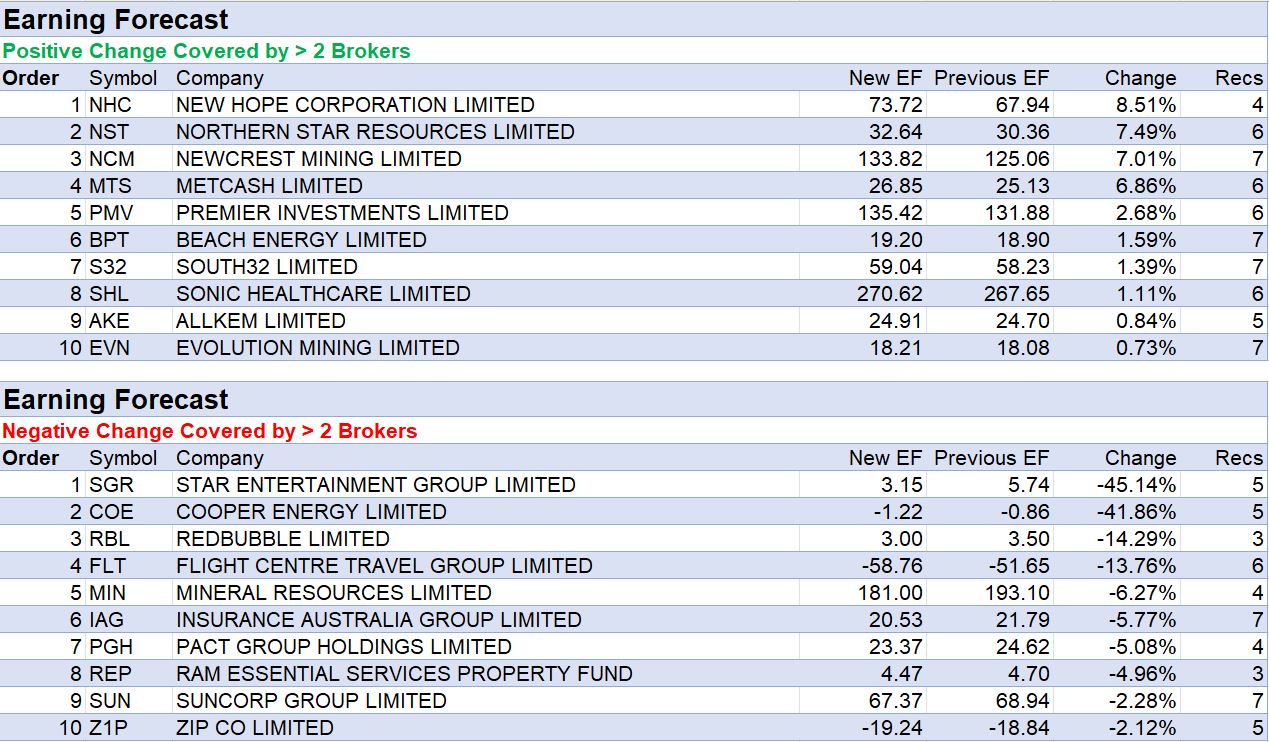Click the COOPER ENERGY LIMITED cell
This screenshot has height=742, width=1269.
pyautogui.click(x=311, y=512)
